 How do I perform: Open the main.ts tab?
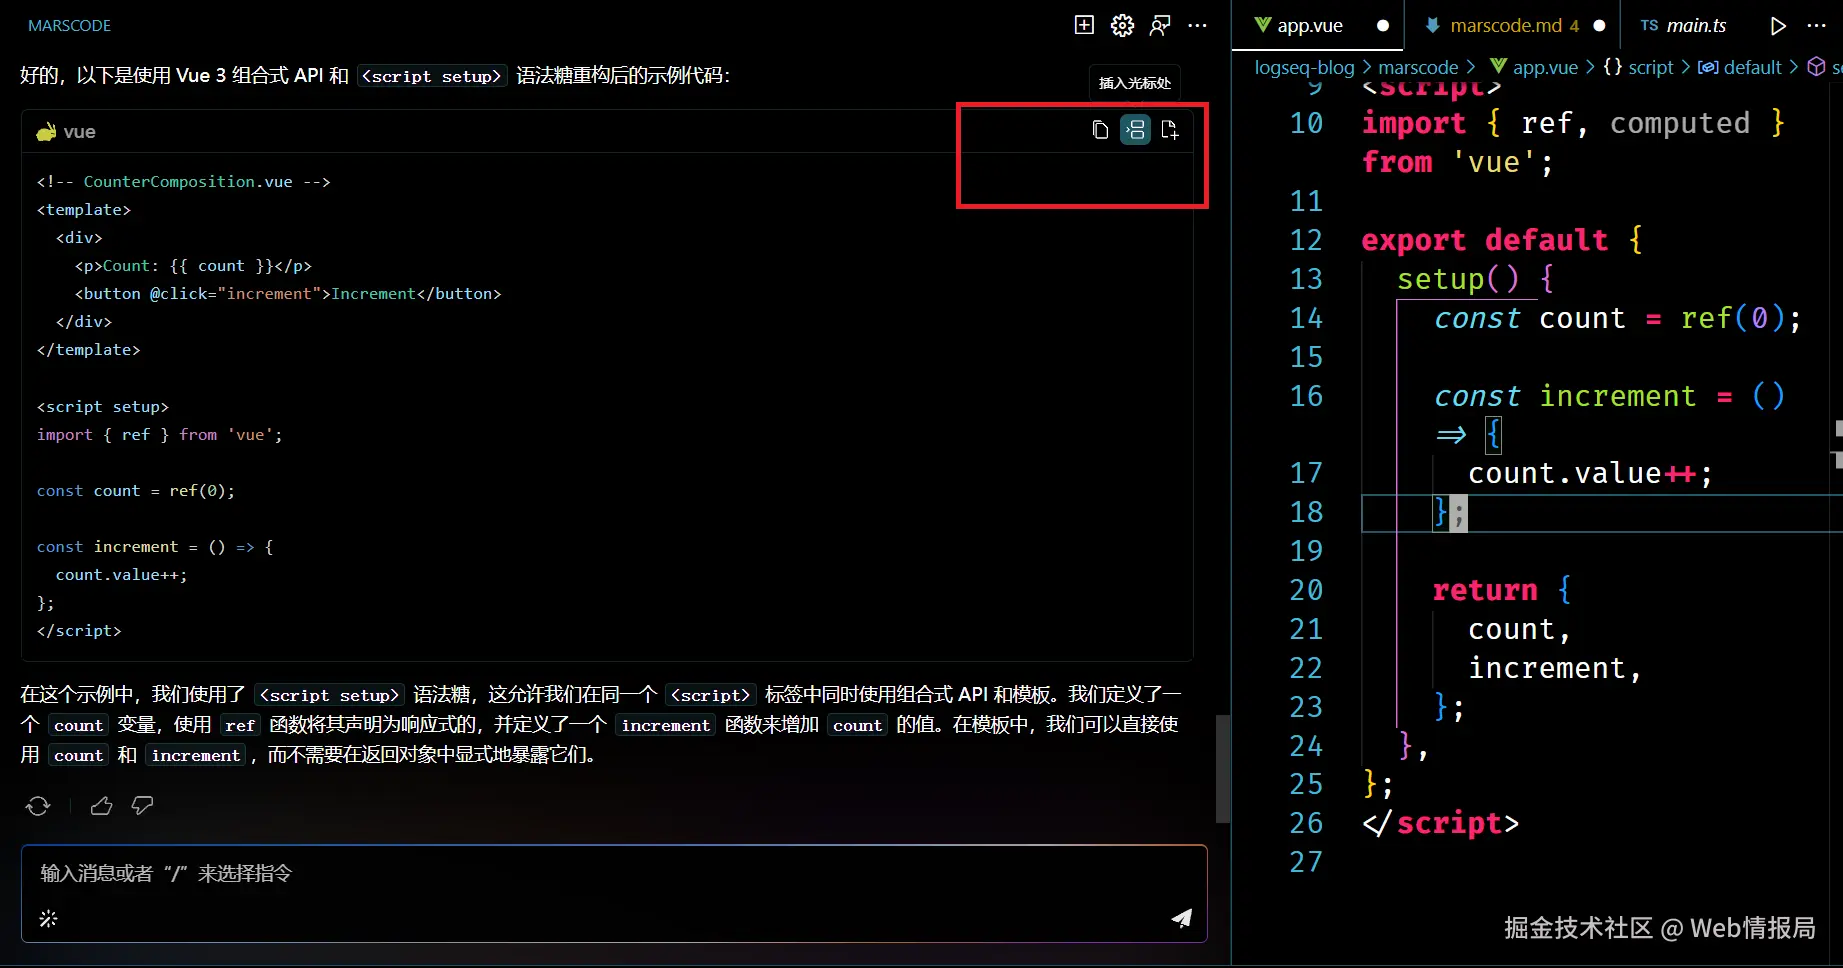1684,26
